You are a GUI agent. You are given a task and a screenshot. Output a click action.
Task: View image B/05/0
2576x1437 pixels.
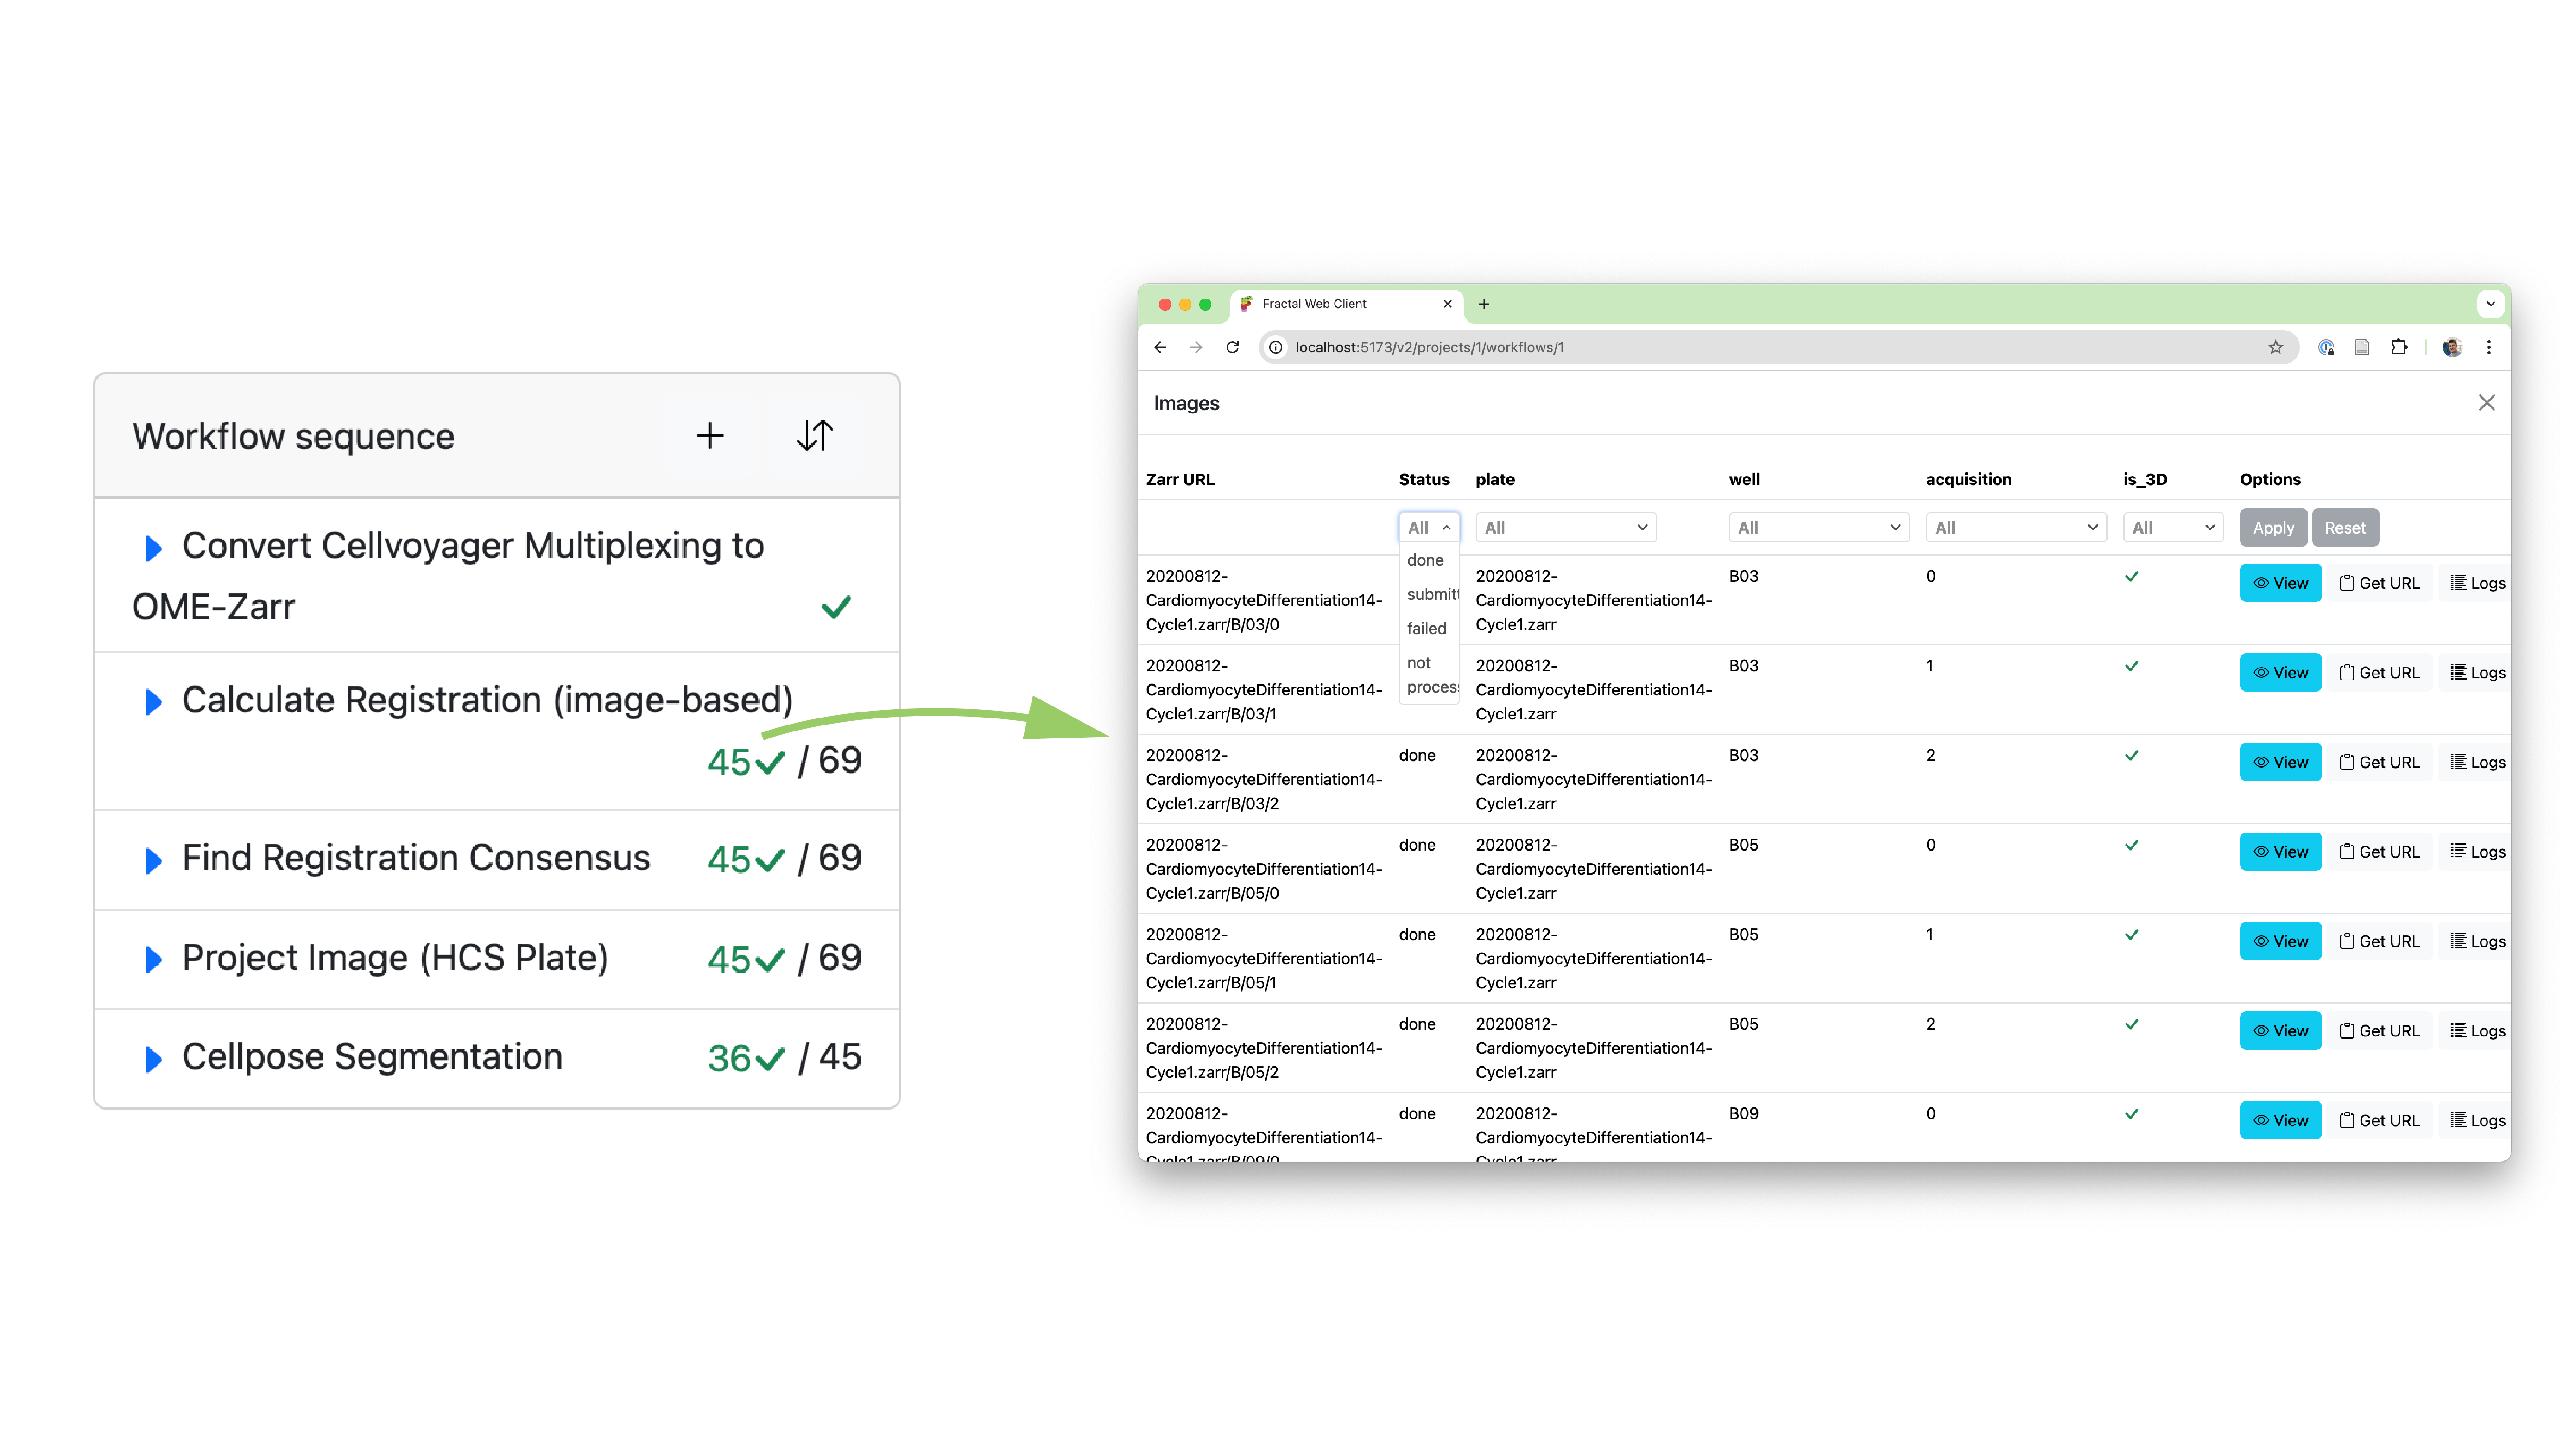pos(2280,852)
